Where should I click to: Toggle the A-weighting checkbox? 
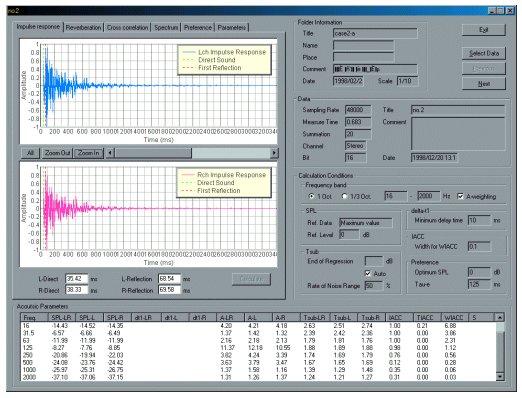[460, 196]
